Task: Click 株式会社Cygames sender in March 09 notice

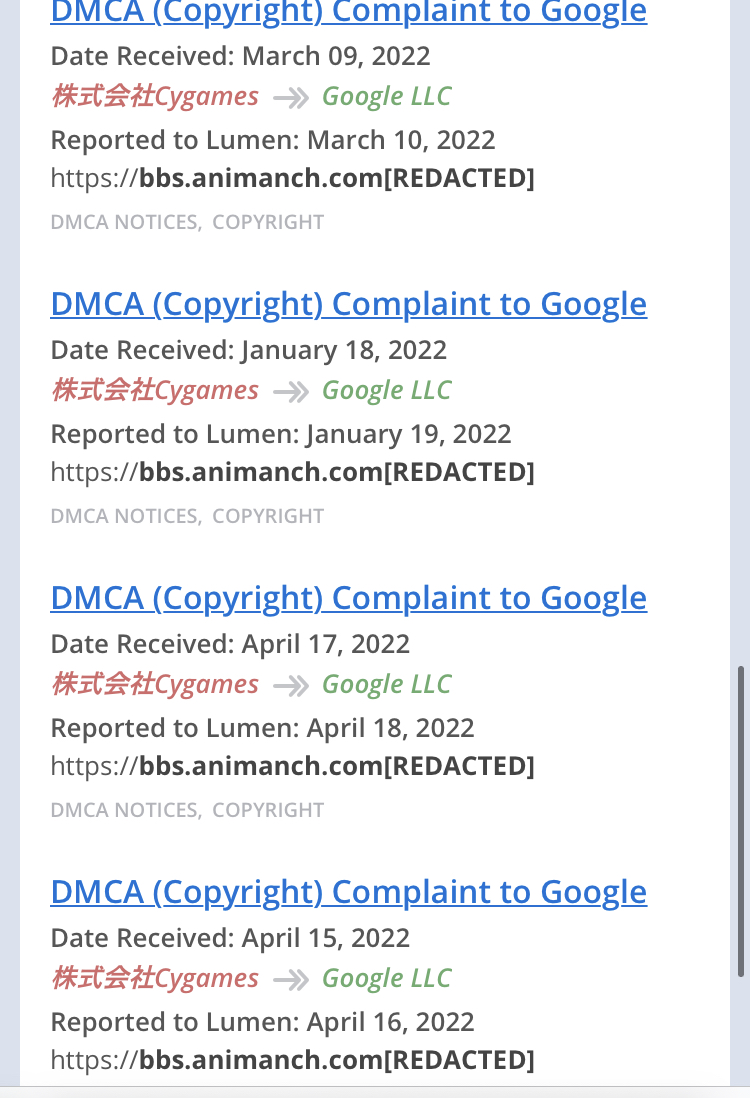Action: 155,96
